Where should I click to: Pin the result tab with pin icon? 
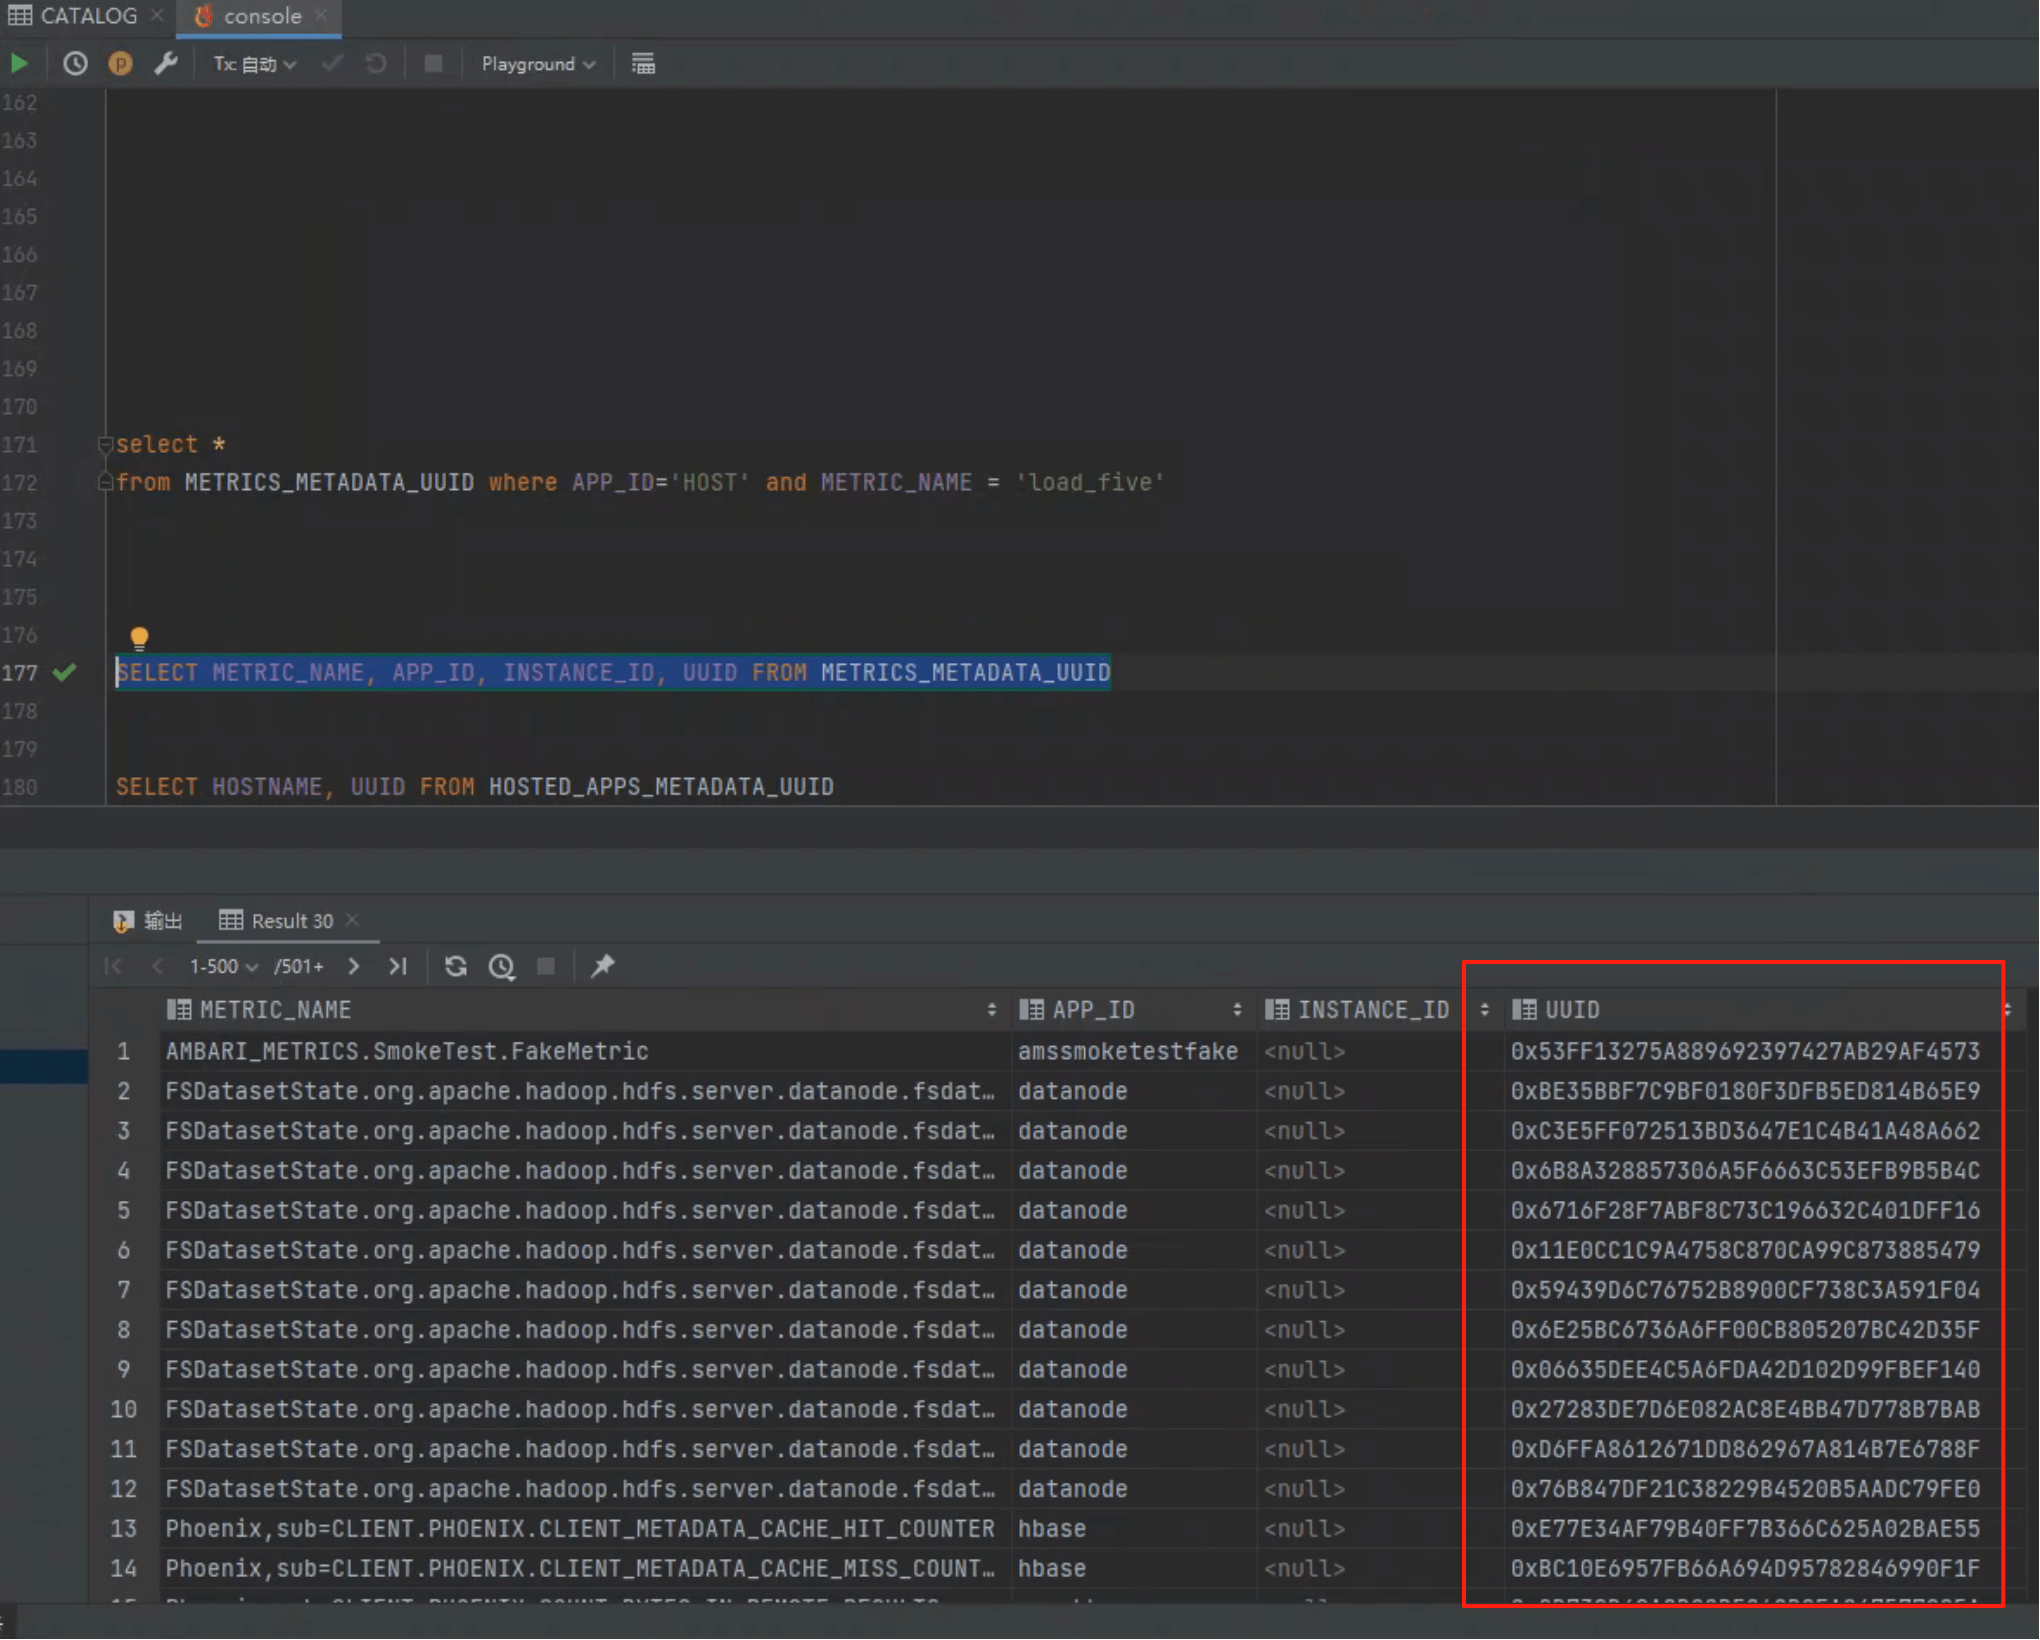(x=602, y=966)
